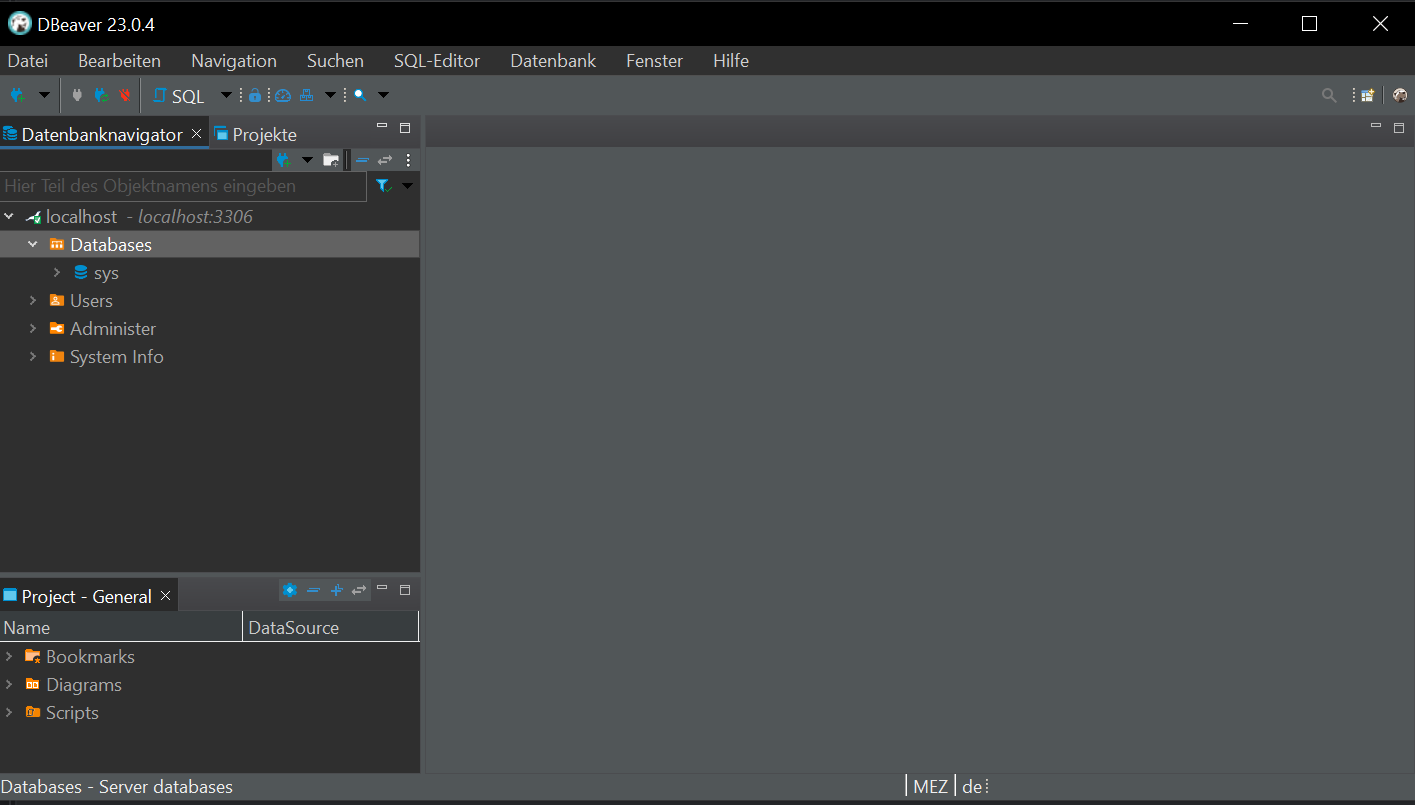Click the Open Perspective icon at top right

click(x=1367, y=96)
